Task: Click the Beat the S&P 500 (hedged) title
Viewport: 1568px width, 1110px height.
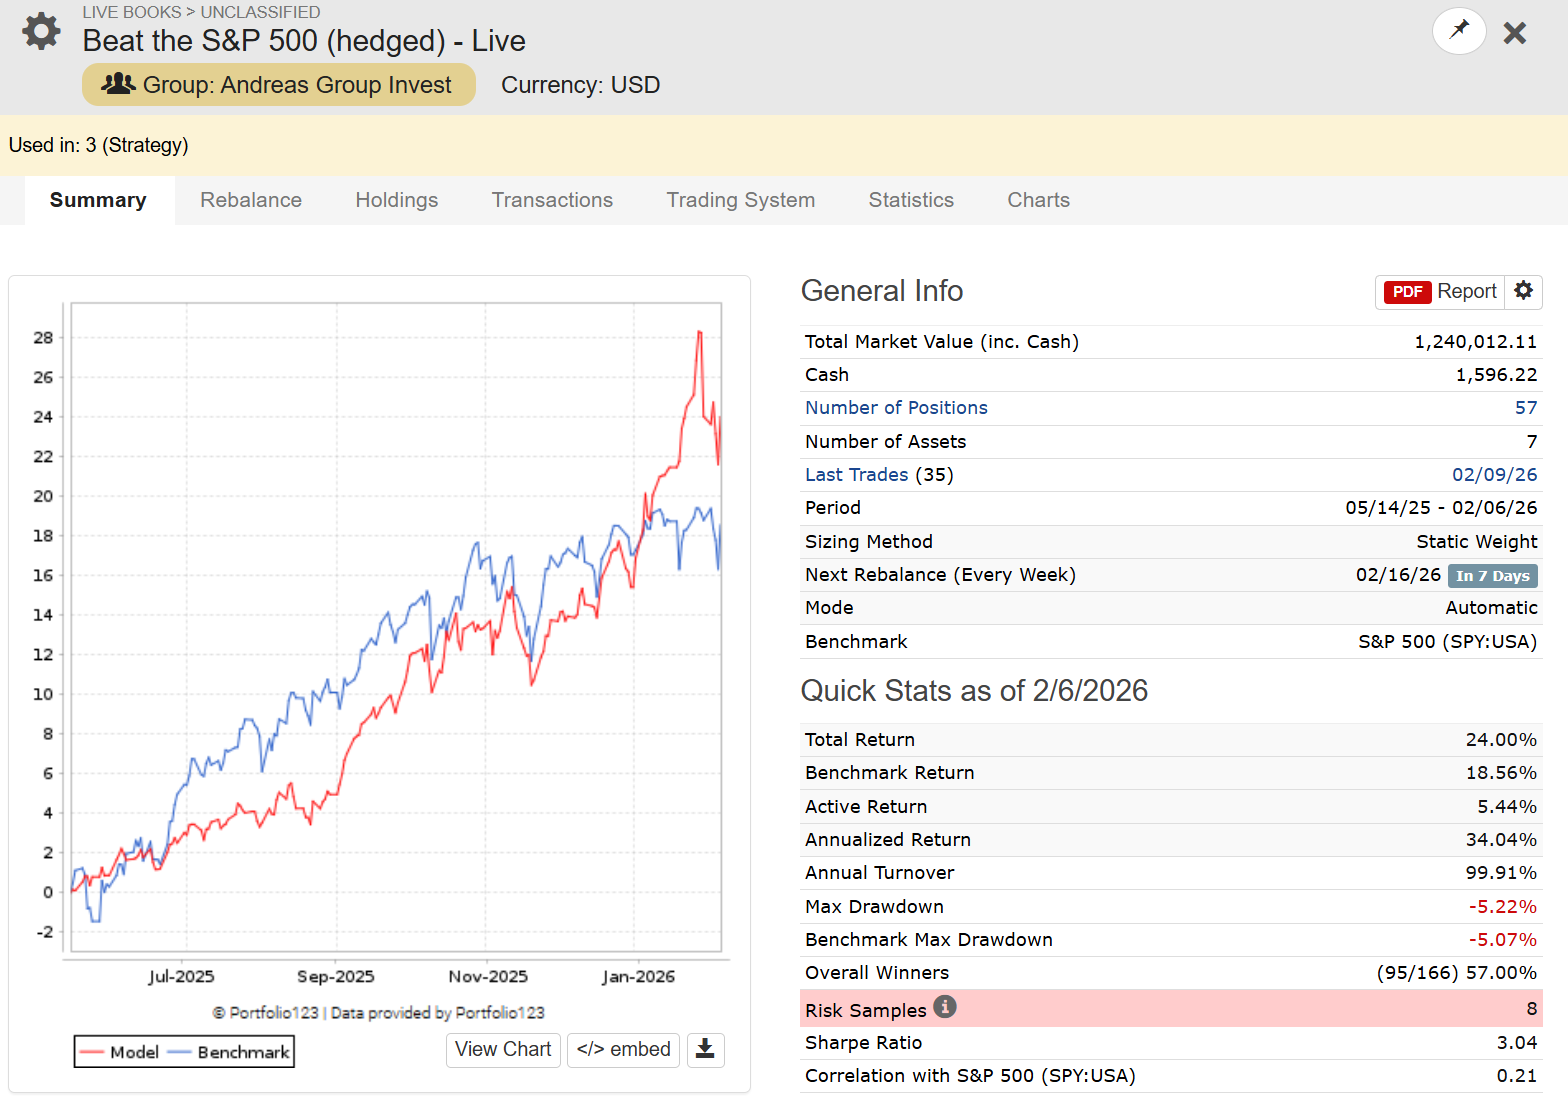Action: point(304,41)
